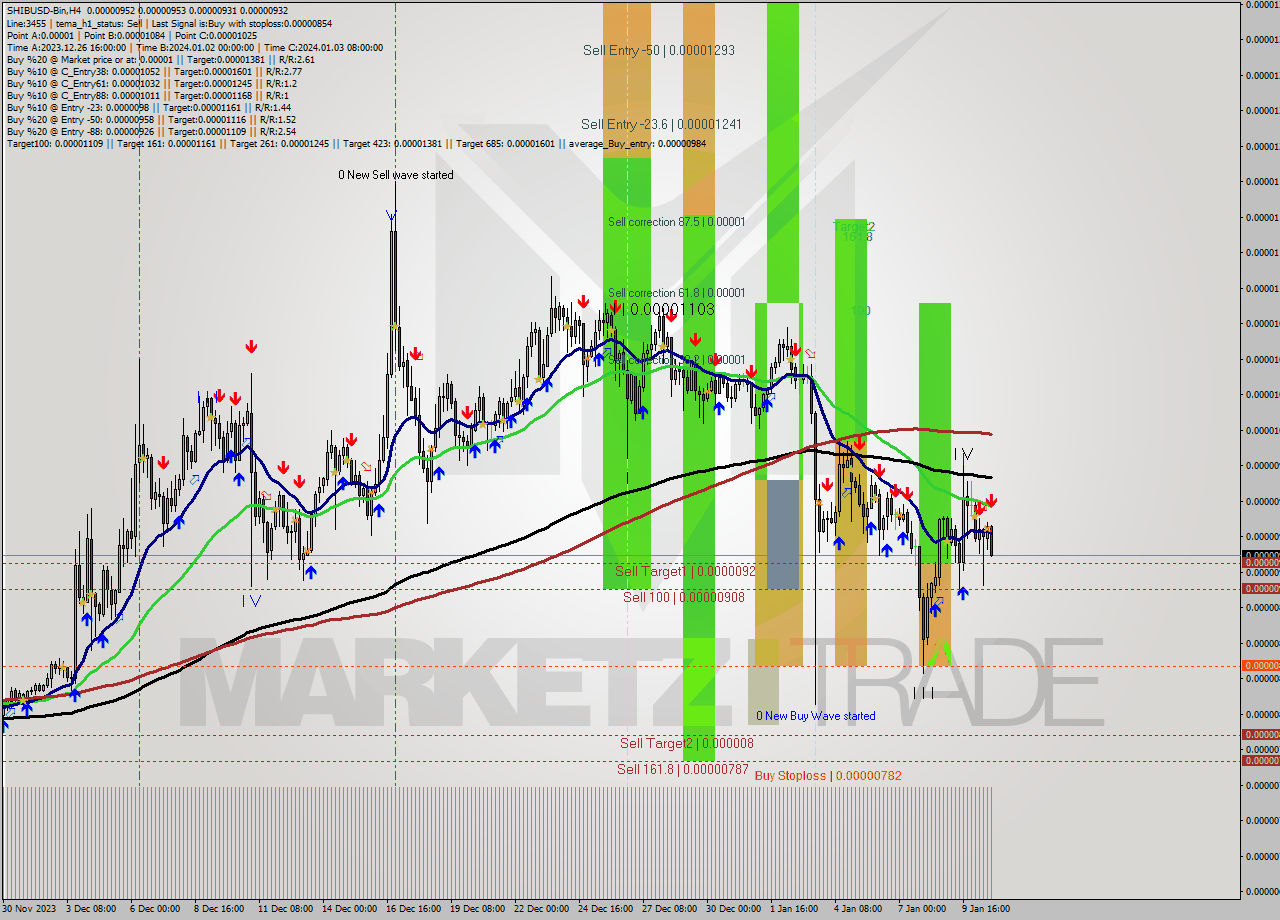
Task: Click the '24 Dec 16:00' time label
Action: (605, 909)
